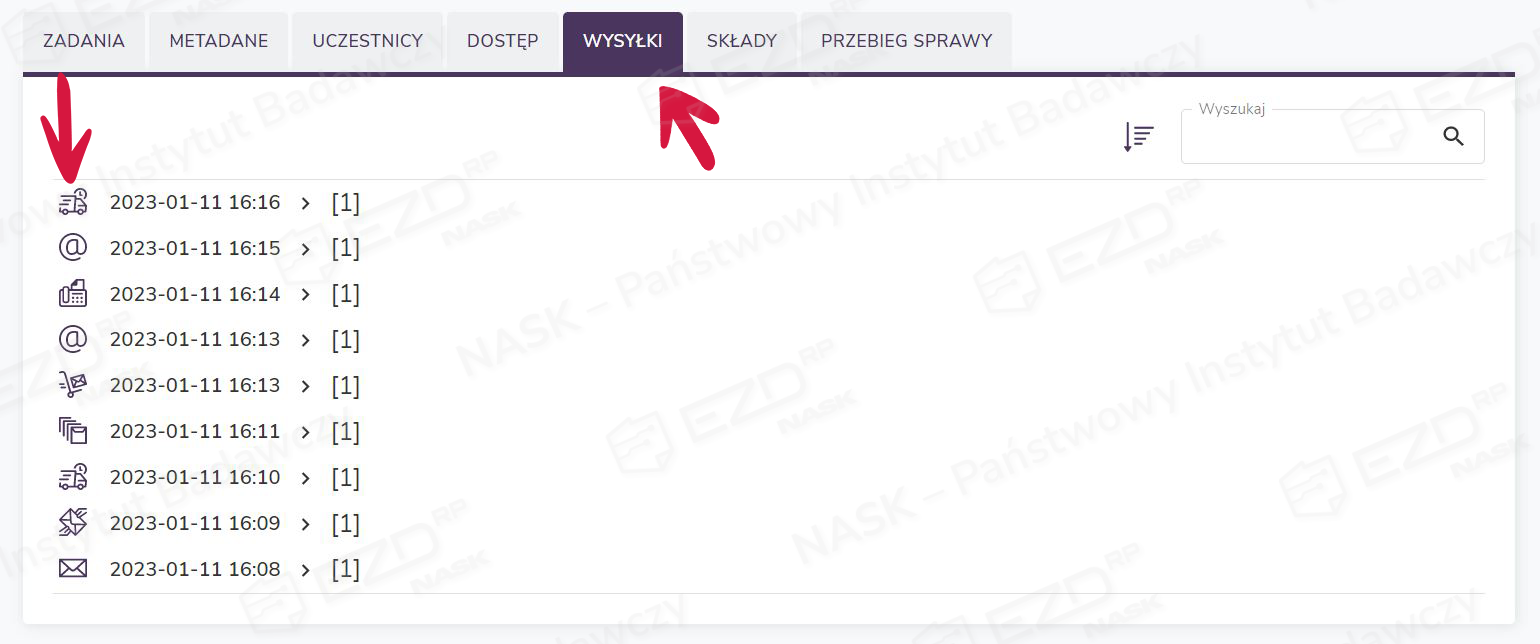Open the PRZEBIEG SPRAWY tab

[906, 42]
